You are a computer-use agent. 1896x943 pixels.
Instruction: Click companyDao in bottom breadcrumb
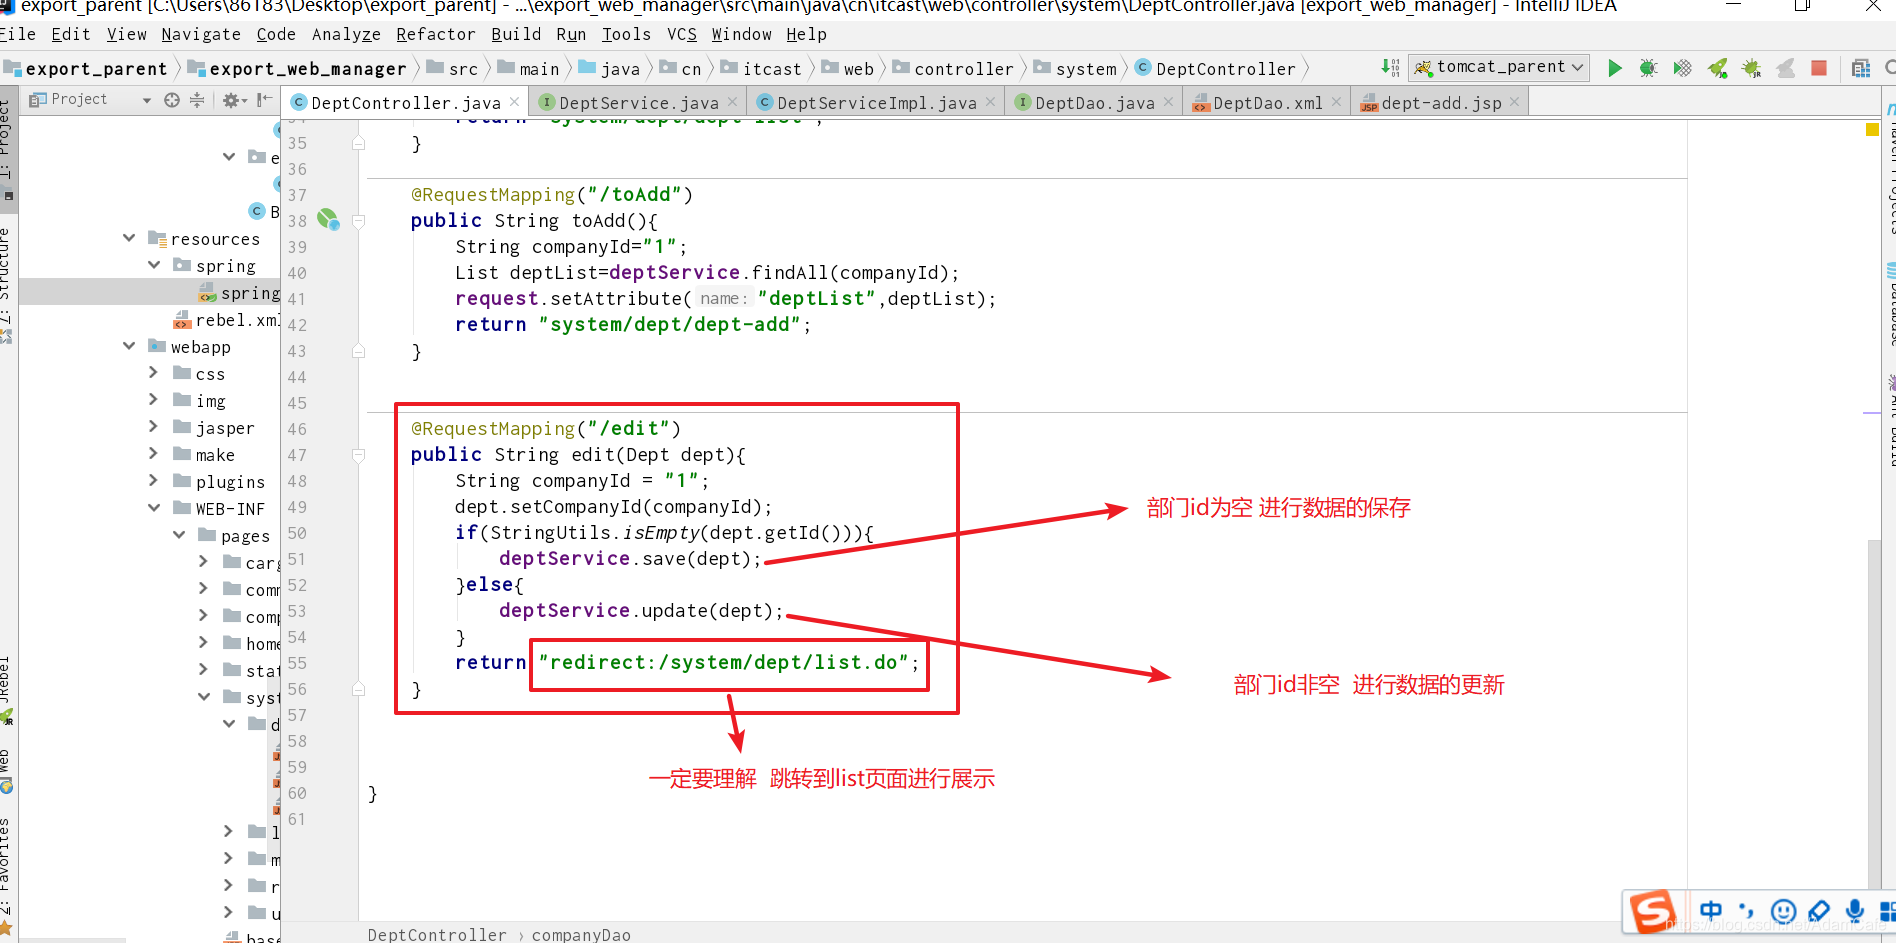(581, 934)
